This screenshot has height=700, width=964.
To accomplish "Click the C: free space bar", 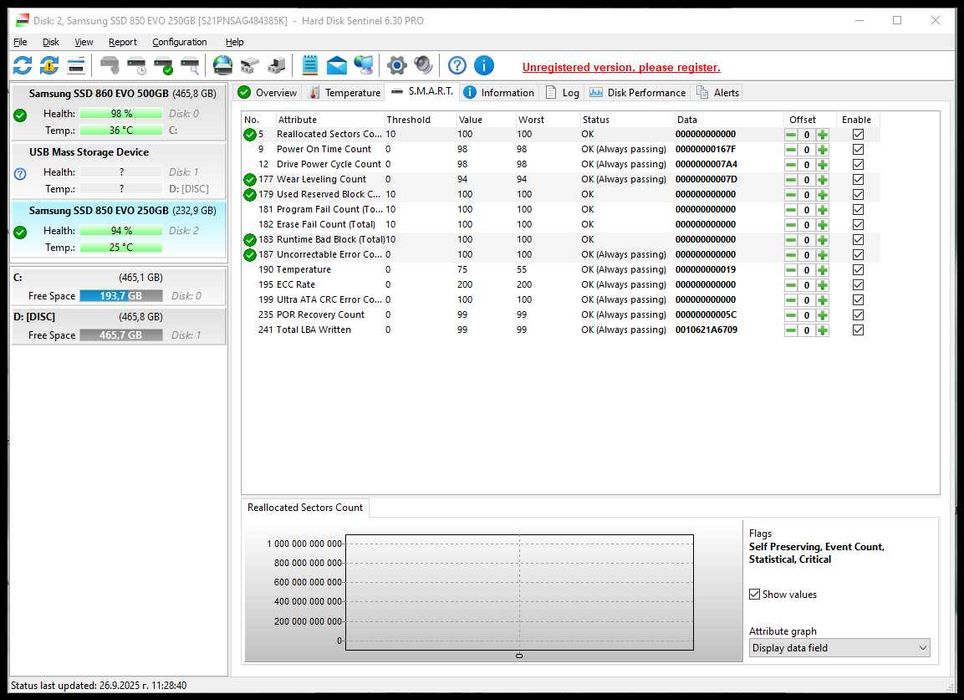I will click(x=120, y=296).
